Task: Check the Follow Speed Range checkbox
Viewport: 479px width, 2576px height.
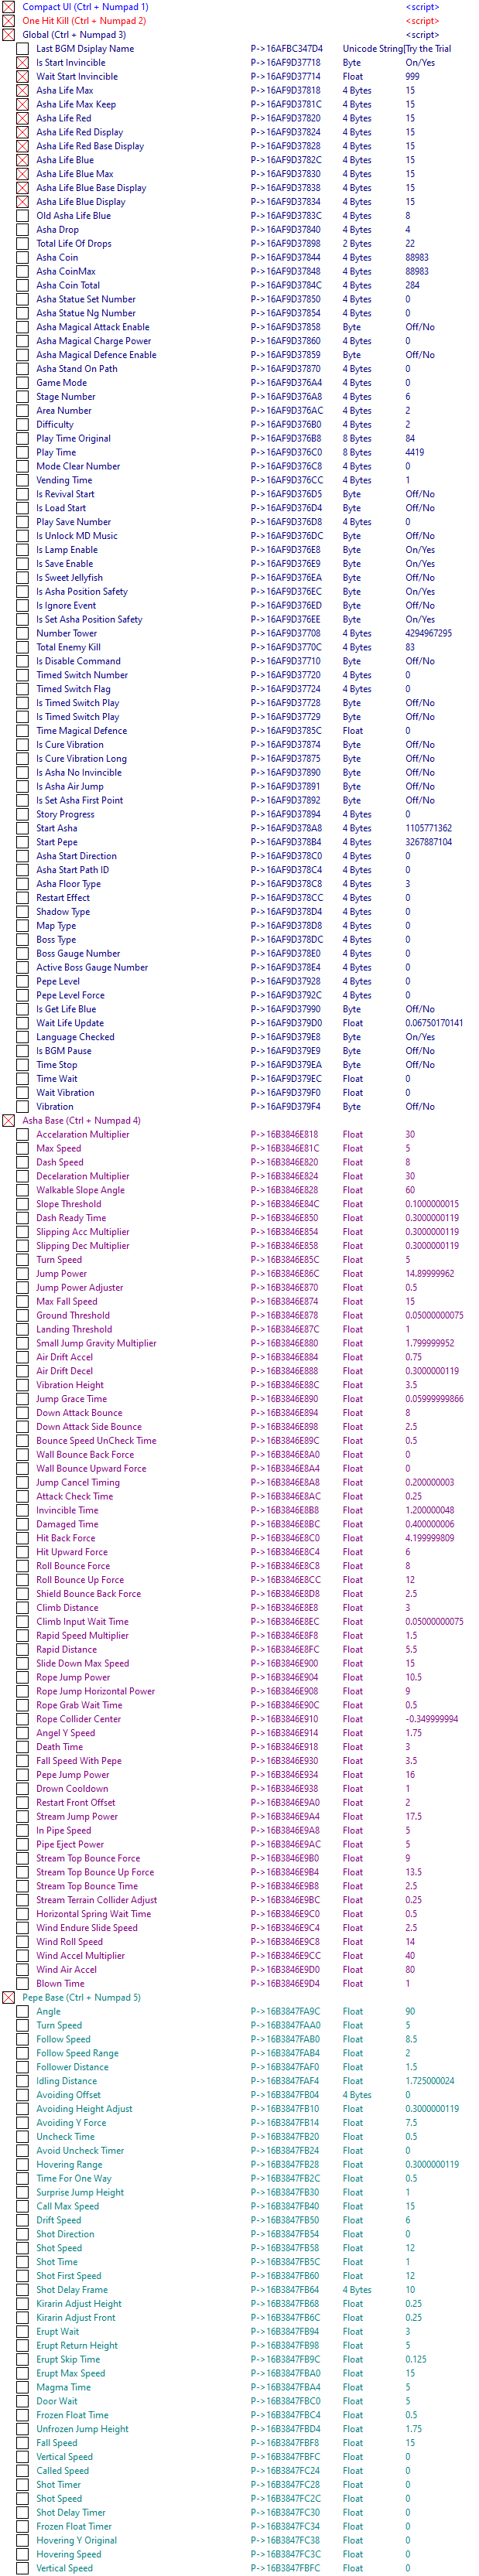Action: (x=22, y=2053)
